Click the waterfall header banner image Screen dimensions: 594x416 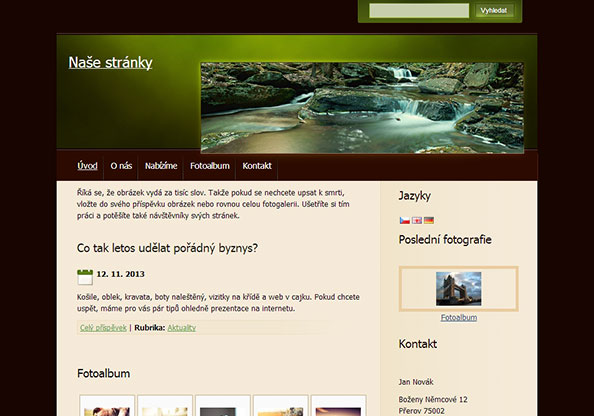coord(362,108)
